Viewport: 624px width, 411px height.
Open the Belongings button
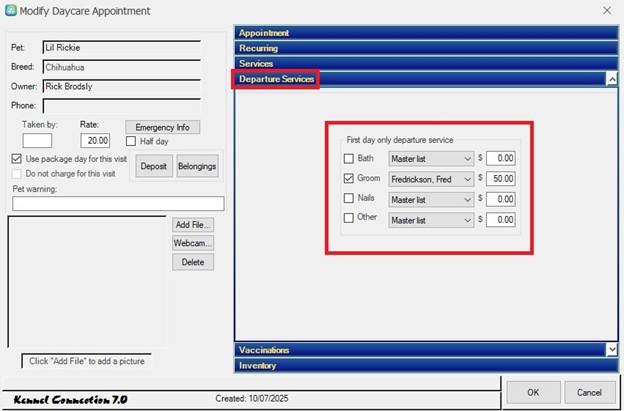click(x=197, y=166)
